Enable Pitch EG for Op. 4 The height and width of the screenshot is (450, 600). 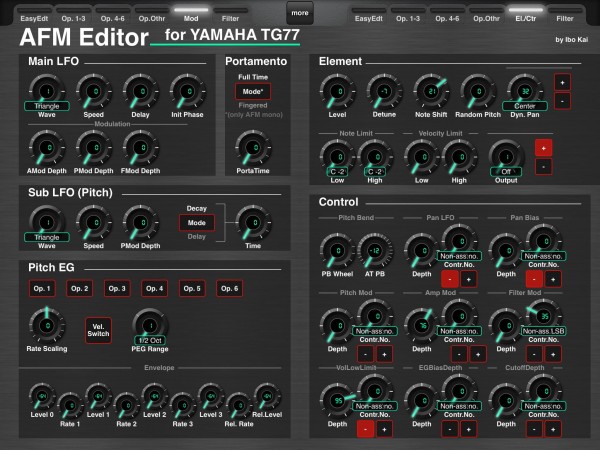tap(155, 289)
